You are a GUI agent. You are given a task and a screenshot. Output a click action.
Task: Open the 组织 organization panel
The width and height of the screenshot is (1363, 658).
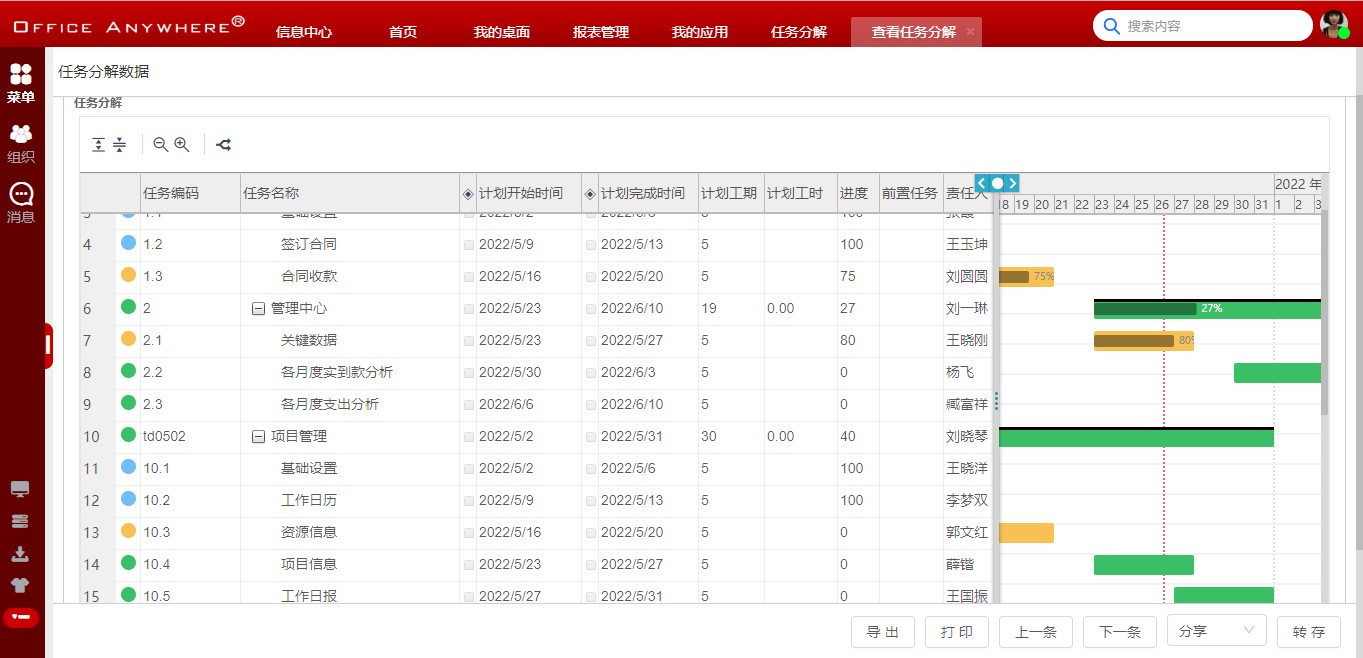21,143
